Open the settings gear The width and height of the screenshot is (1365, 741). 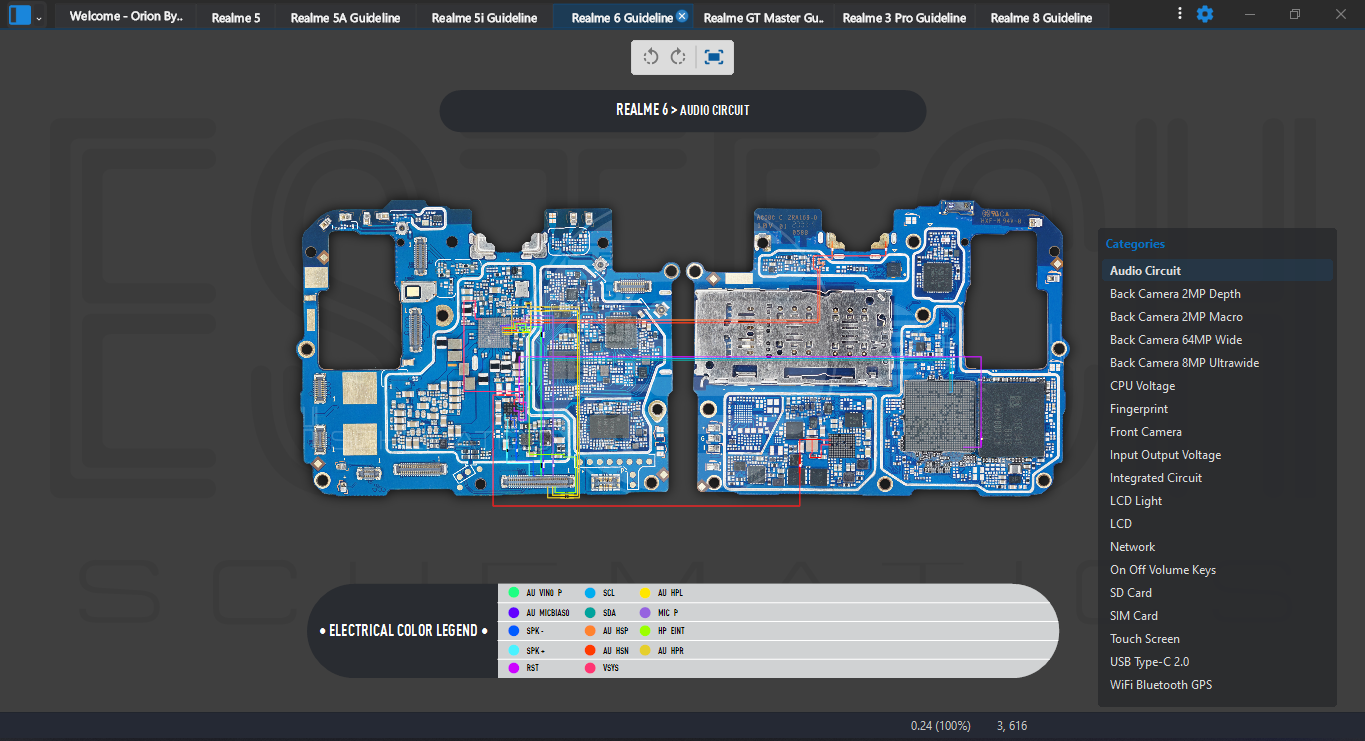(1205, 14)
